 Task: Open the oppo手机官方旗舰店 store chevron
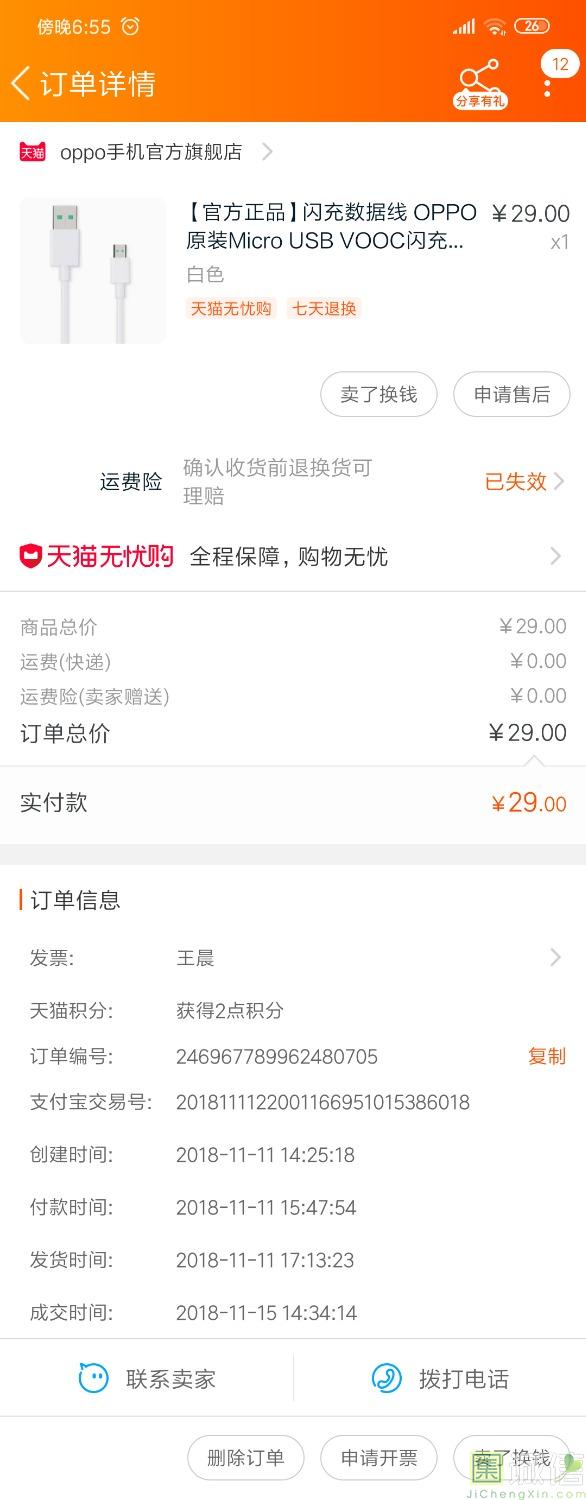267,152
